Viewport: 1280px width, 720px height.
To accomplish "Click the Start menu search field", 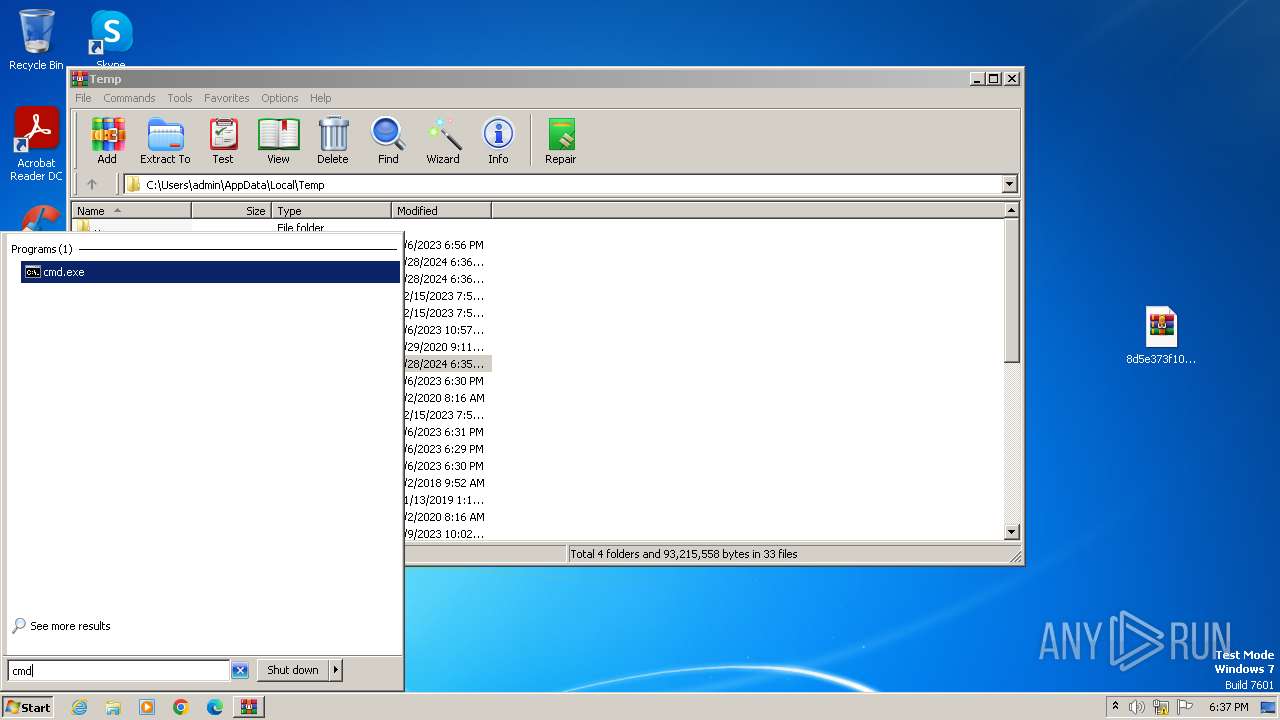I will pyautogui.click(x=119, y=671).
